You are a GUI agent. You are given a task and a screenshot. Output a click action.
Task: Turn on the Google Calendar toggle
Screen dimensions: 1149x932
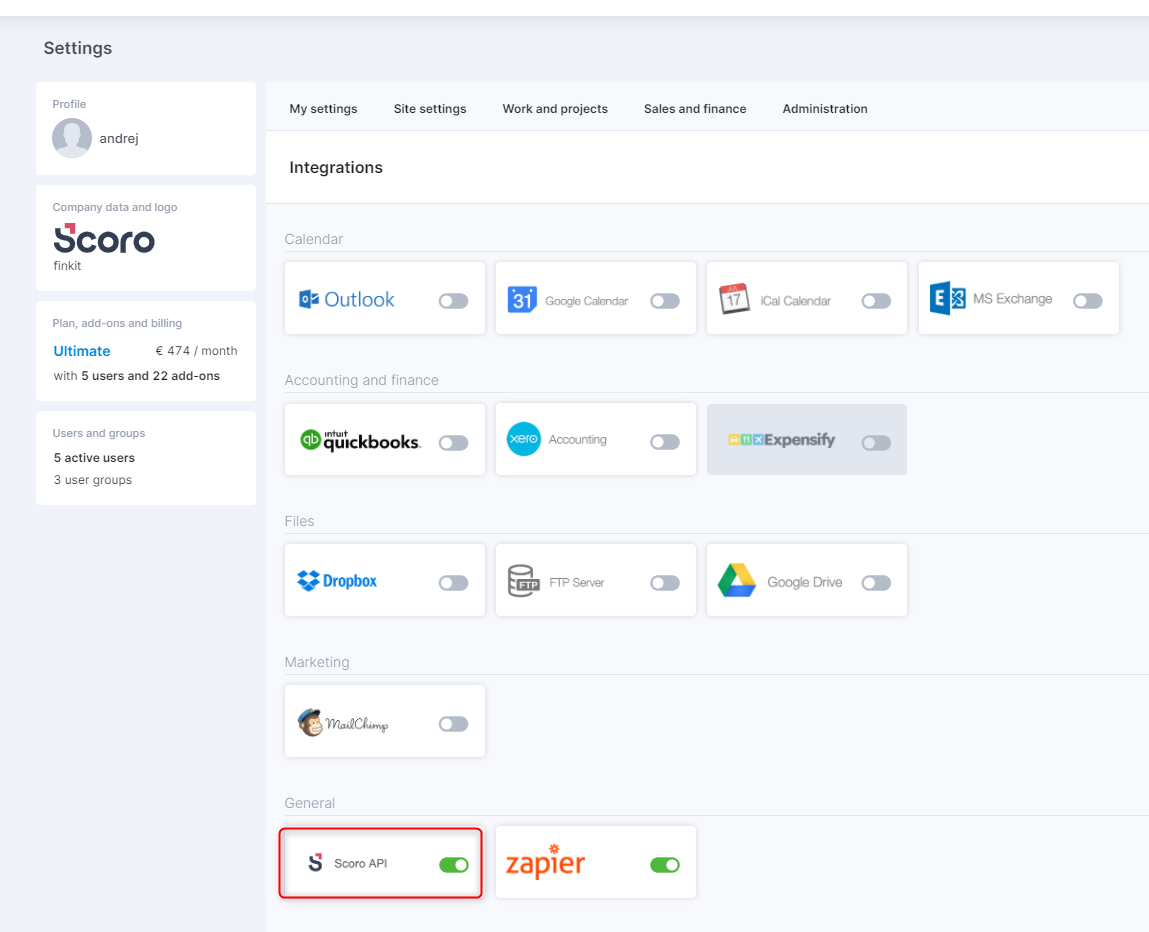(665, 301)
